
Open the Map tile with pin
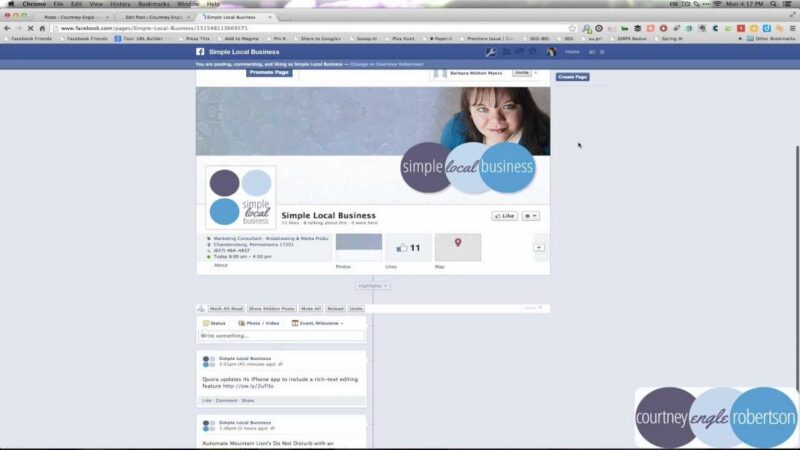(458, 247)
